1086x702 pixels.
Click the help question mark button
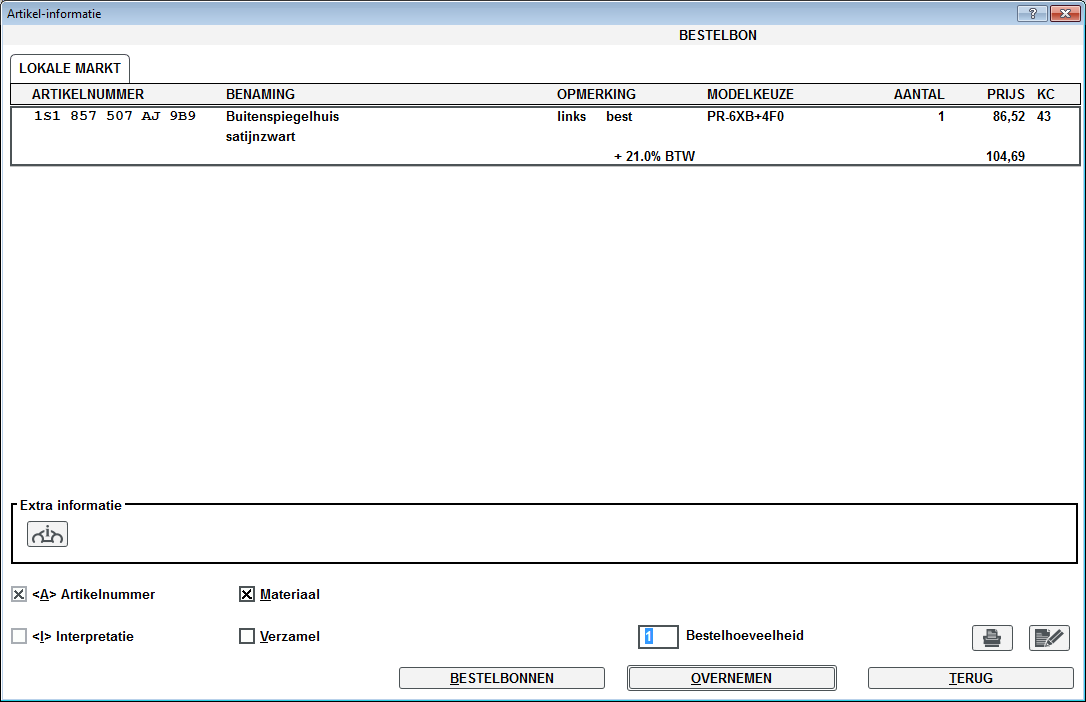[x=1032, y=14]
